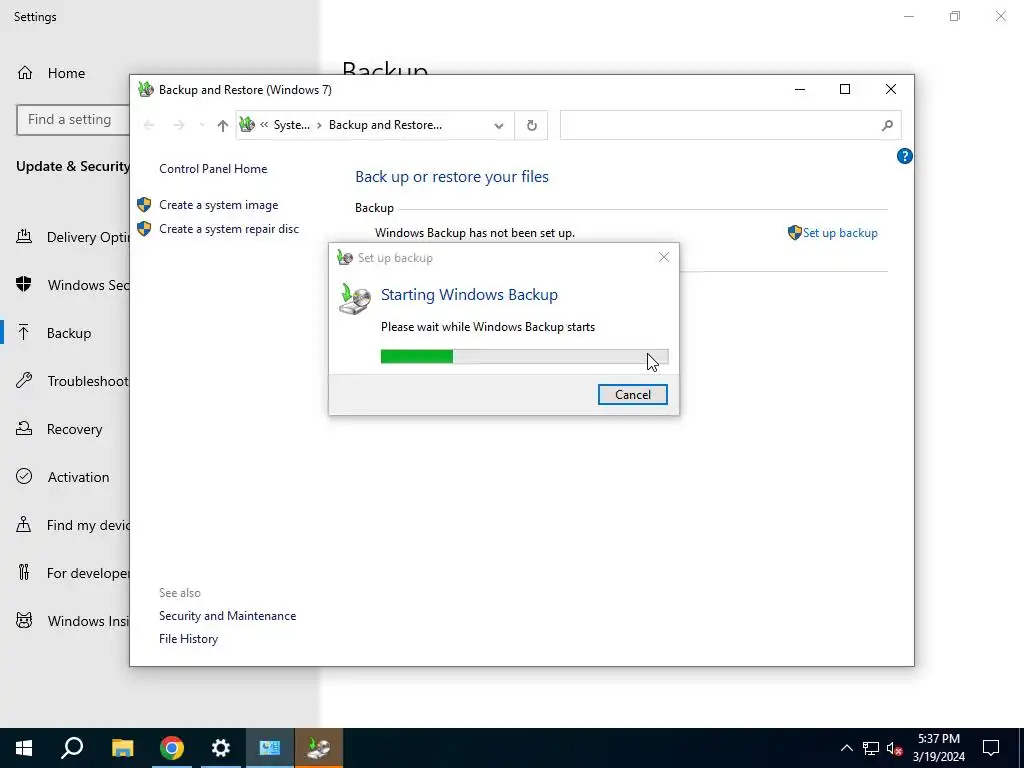1024x768 pixels.
Task: Open Create a system image
Action: tap(219, 205)
